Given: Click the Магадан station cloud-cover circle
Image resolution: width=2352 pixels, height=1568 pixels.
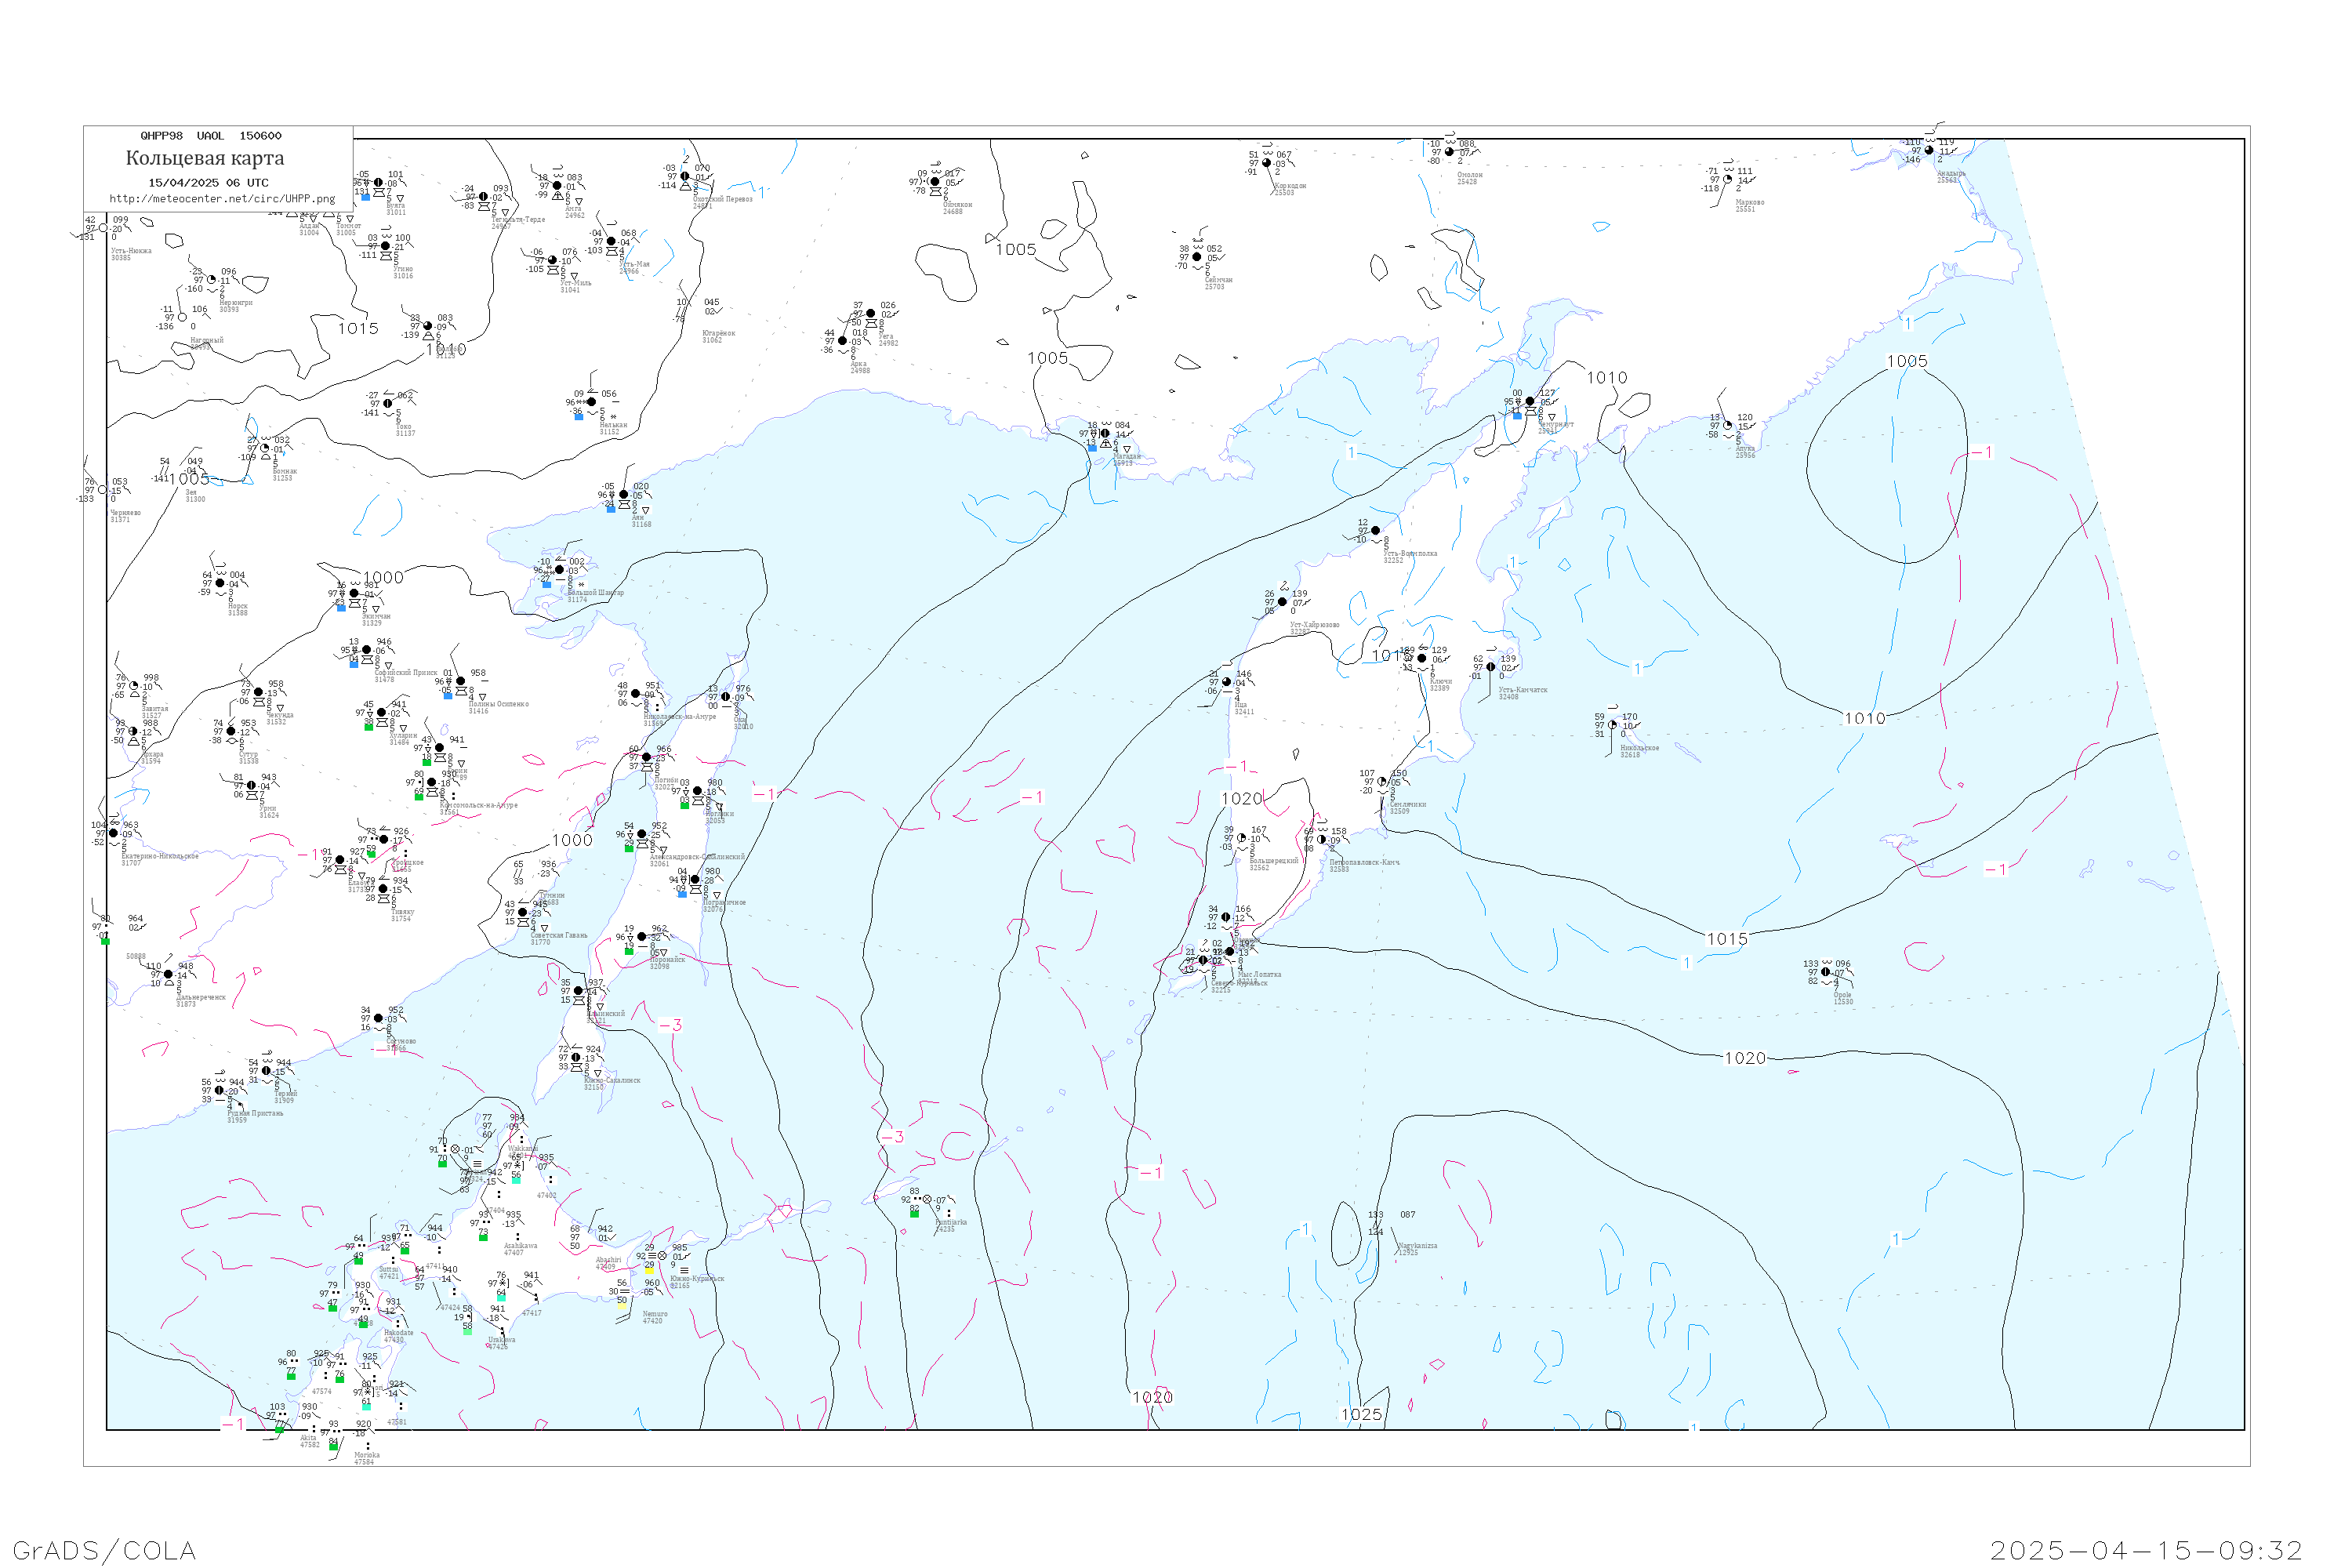Looking at the screenshot, I should (x=1104, y=434).
